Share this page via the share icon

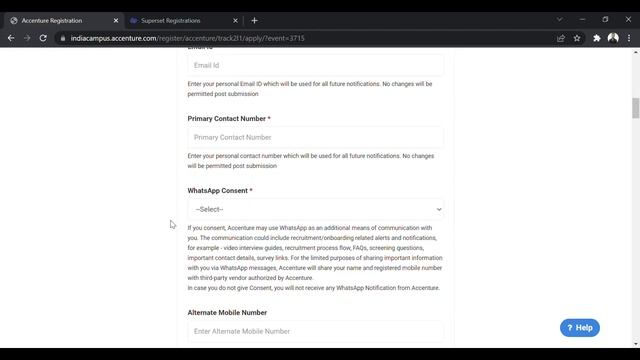(x=561, y=38)
